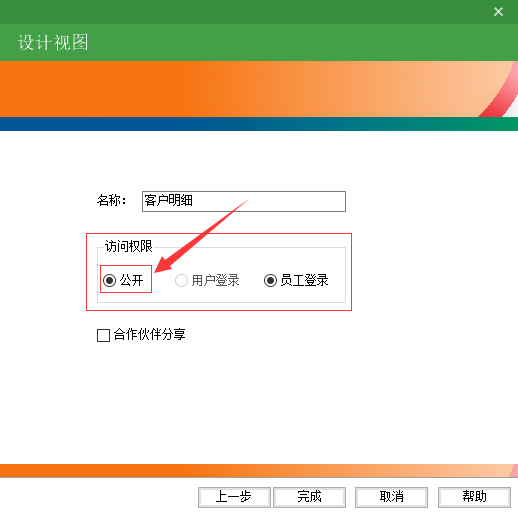This screenshot has height=517, width=518.
Task: Open help via the 帮助 button
Action: click(474, 497)
